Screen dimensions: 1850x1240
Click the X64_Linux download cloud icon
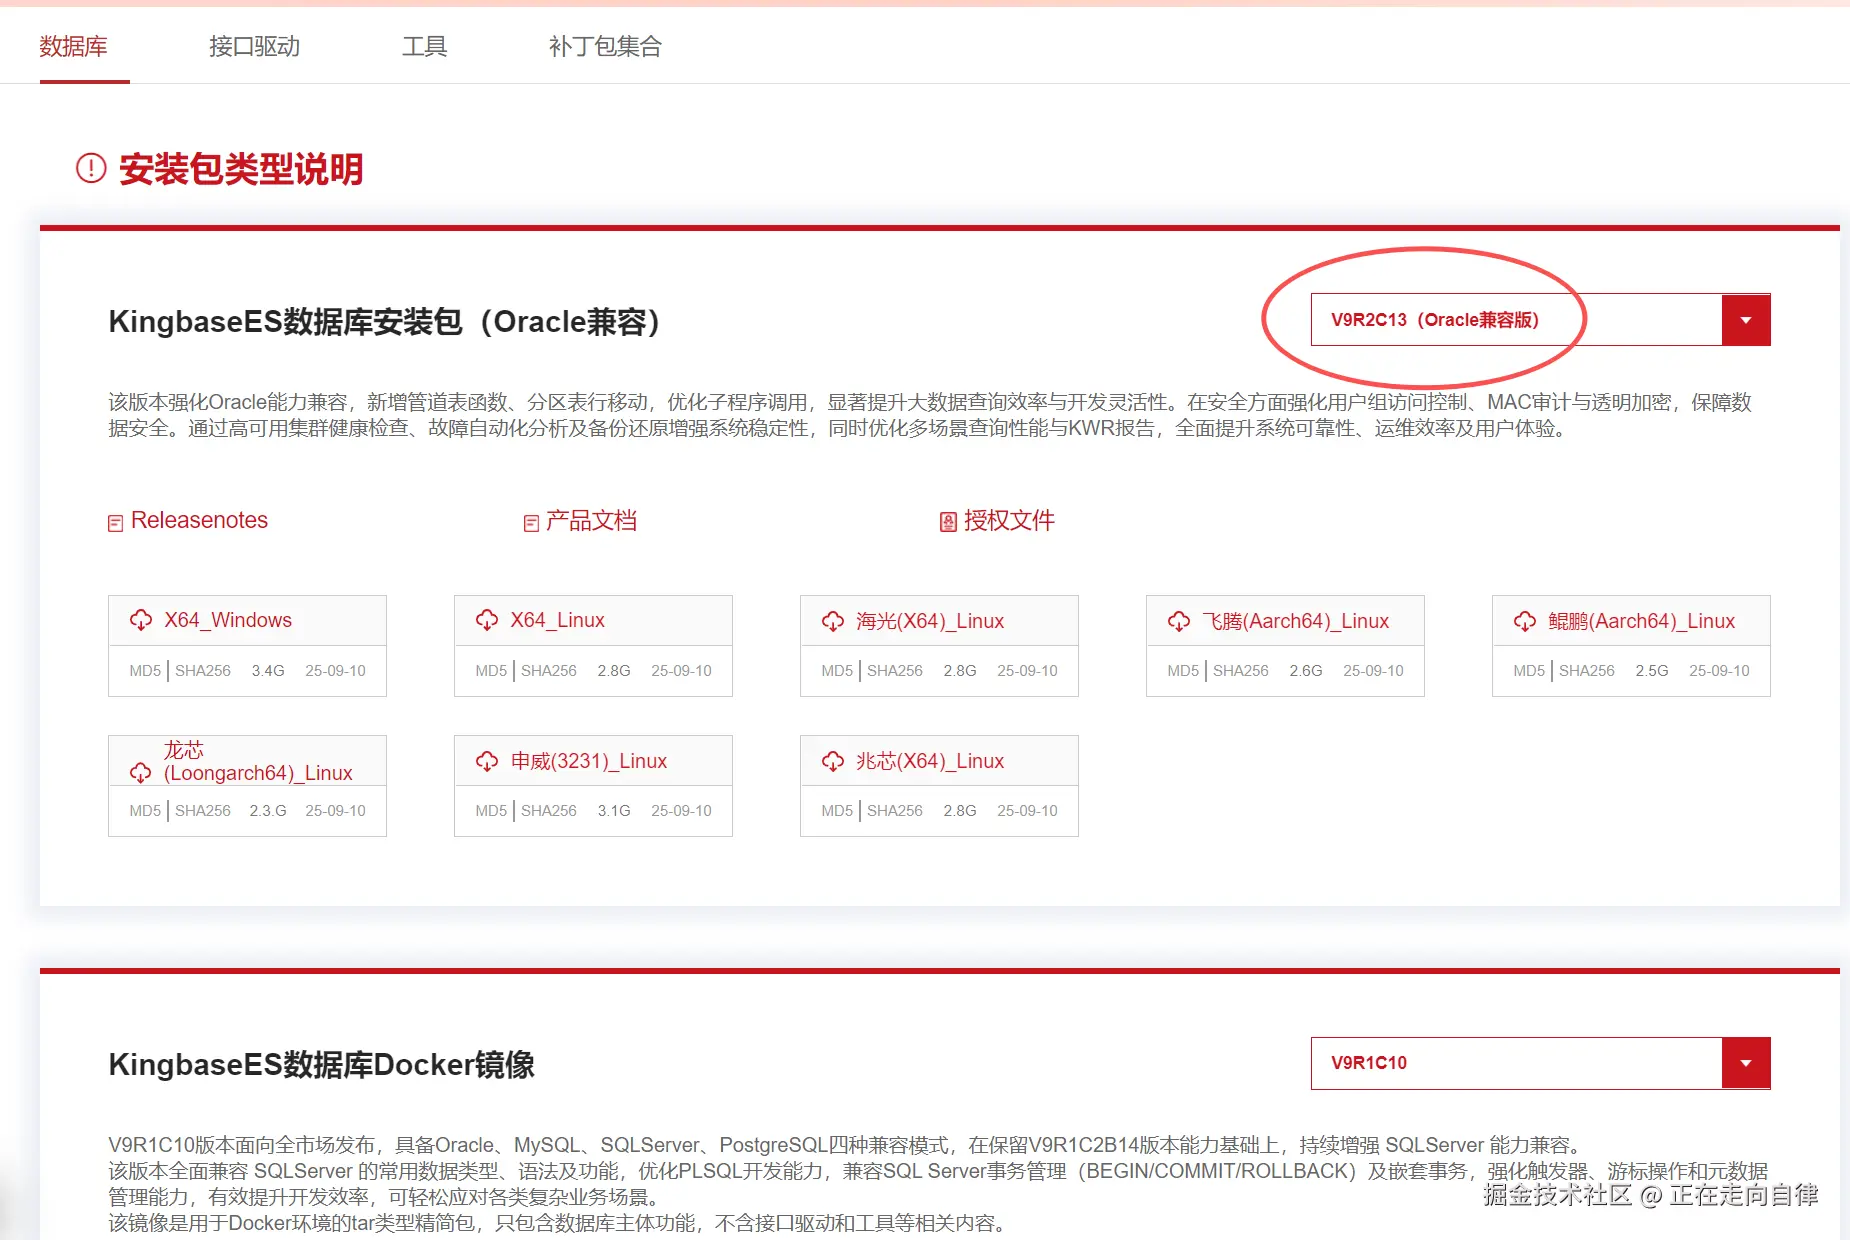point(487,620)
